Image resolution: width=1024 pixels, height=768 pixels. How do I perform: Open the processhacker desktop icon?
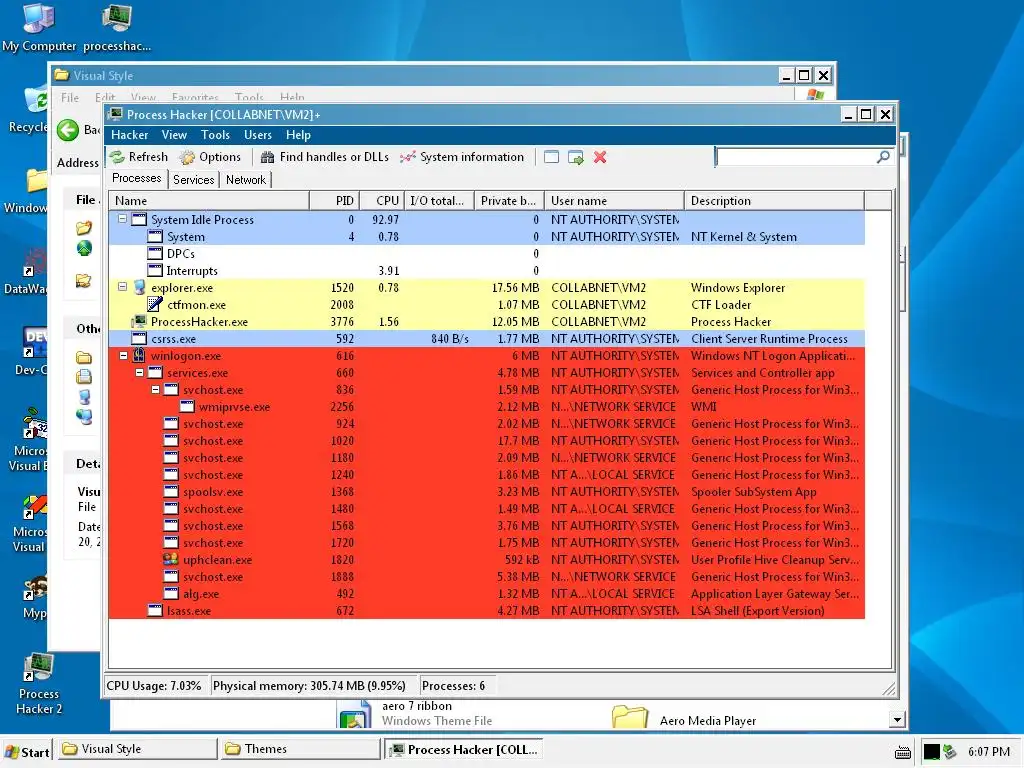(117, 27)
